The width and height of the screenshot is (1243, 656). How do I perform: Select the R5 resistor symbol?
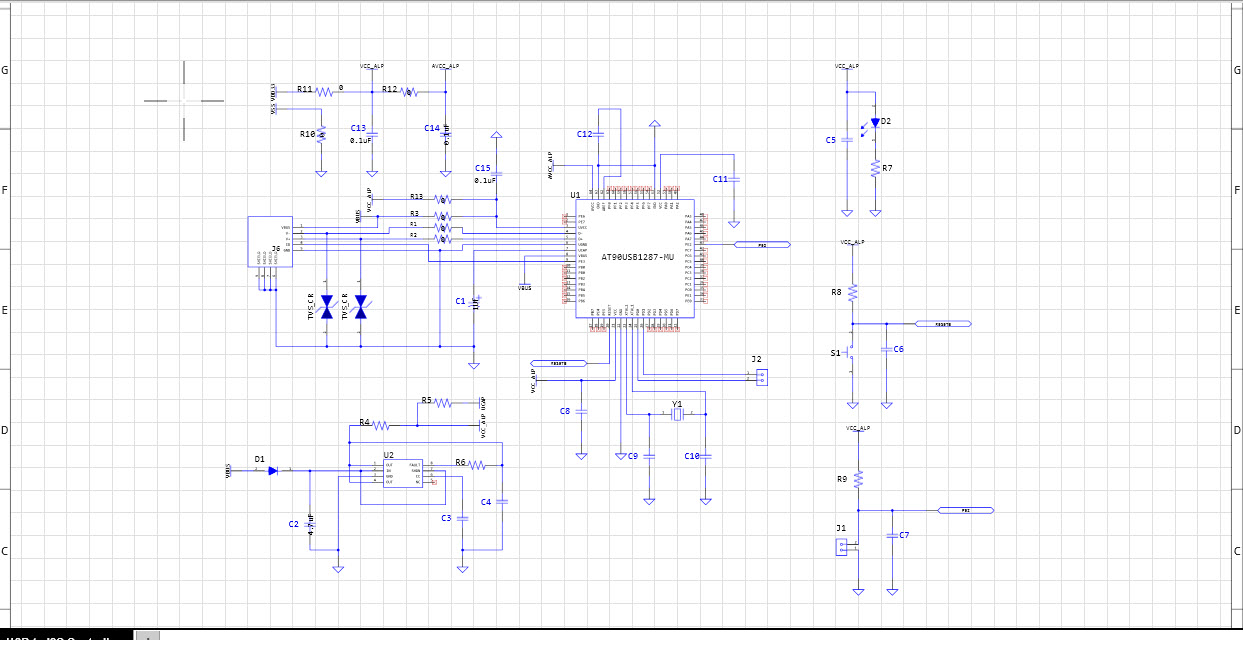coord(443,403)
